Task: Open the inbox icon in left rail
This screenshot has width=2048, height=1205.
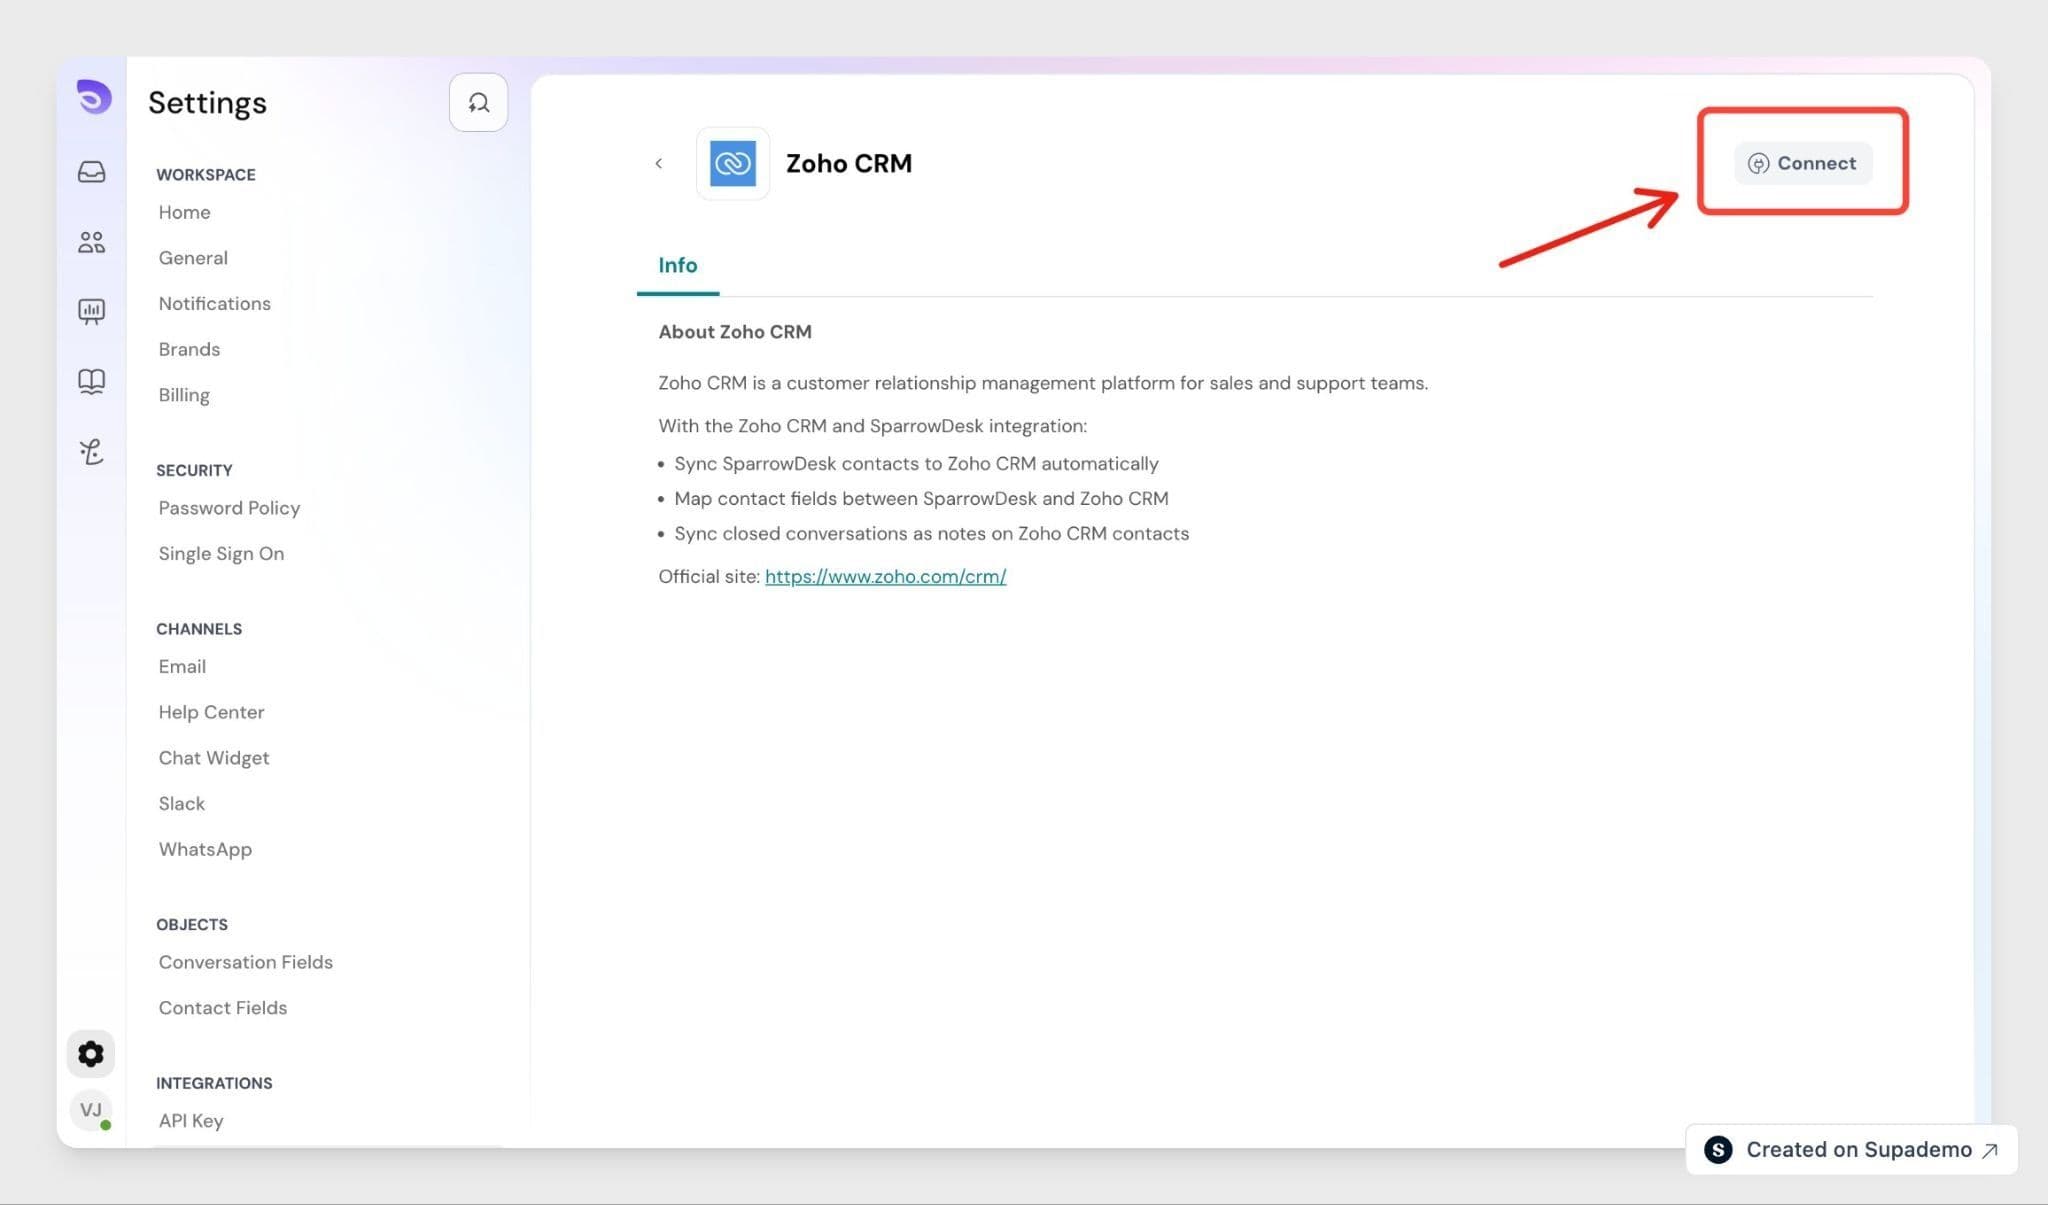Action: 91,172
